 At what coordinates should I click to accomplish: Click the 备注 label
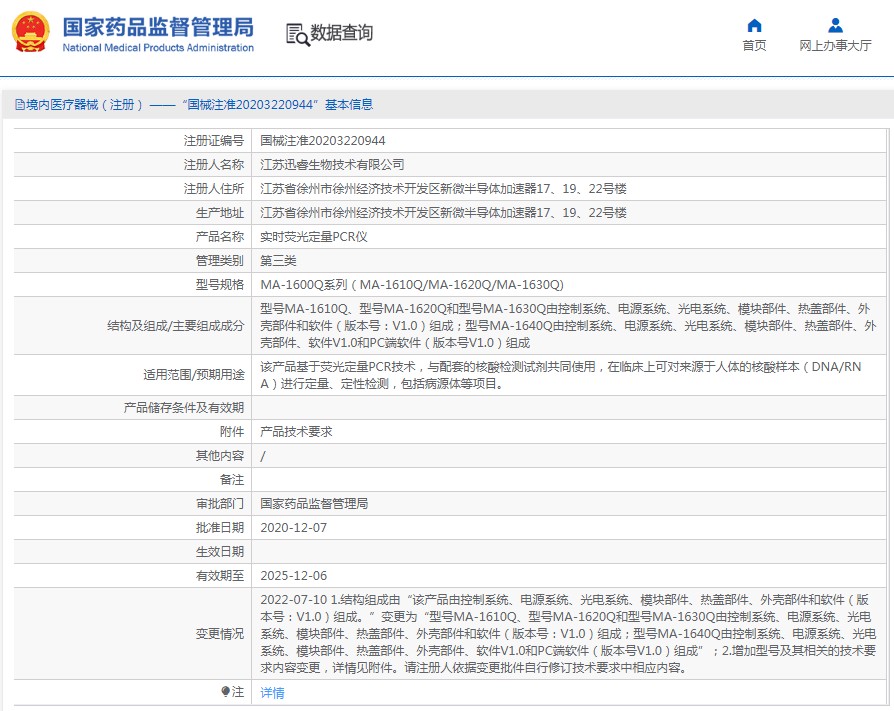pyautogui.click(x=232, y=480)
